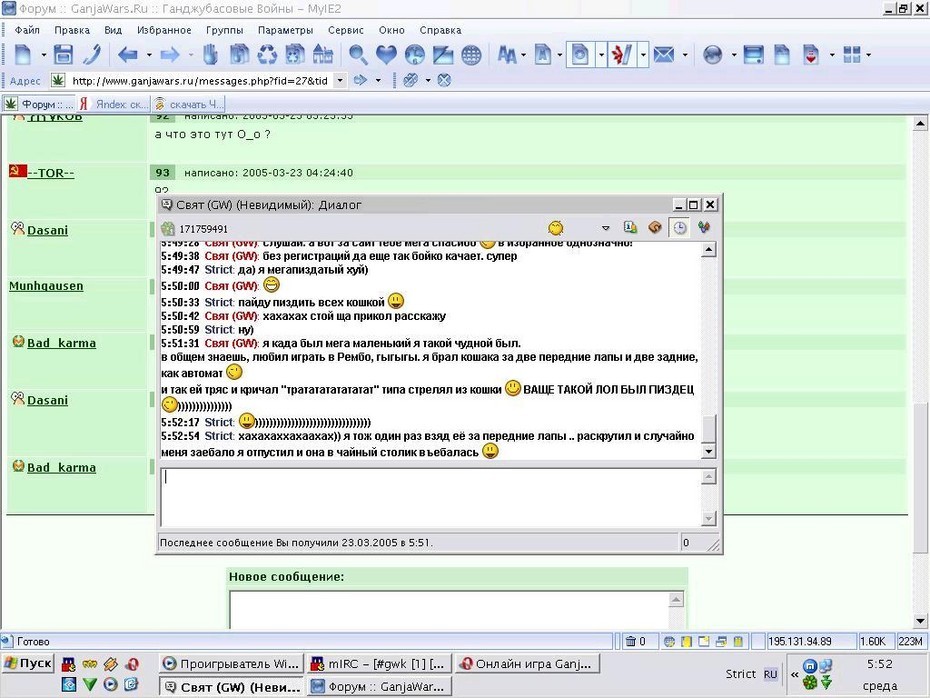Click the AA text size icon
Screen dimensions: 930x698
[507, 55]
